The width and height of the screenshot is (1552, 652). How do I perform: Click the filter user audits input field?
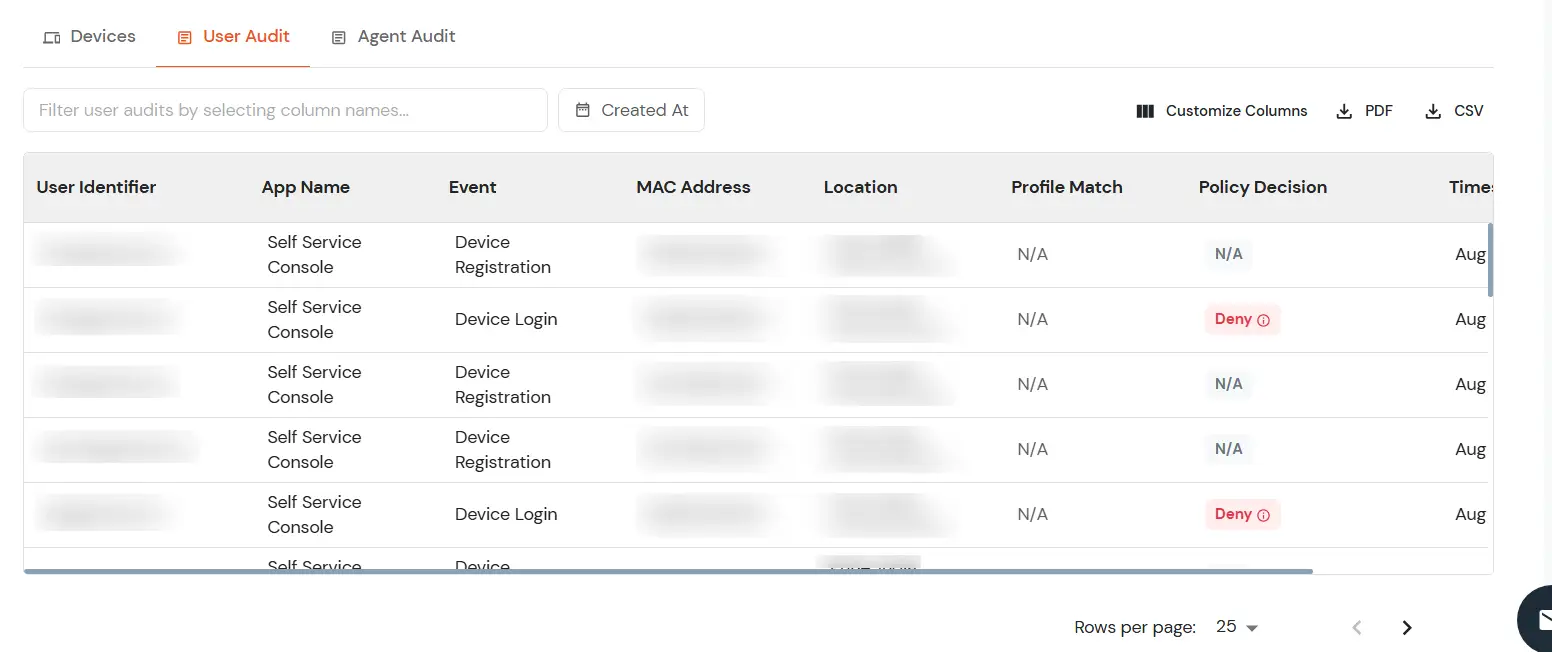point(285,110)
